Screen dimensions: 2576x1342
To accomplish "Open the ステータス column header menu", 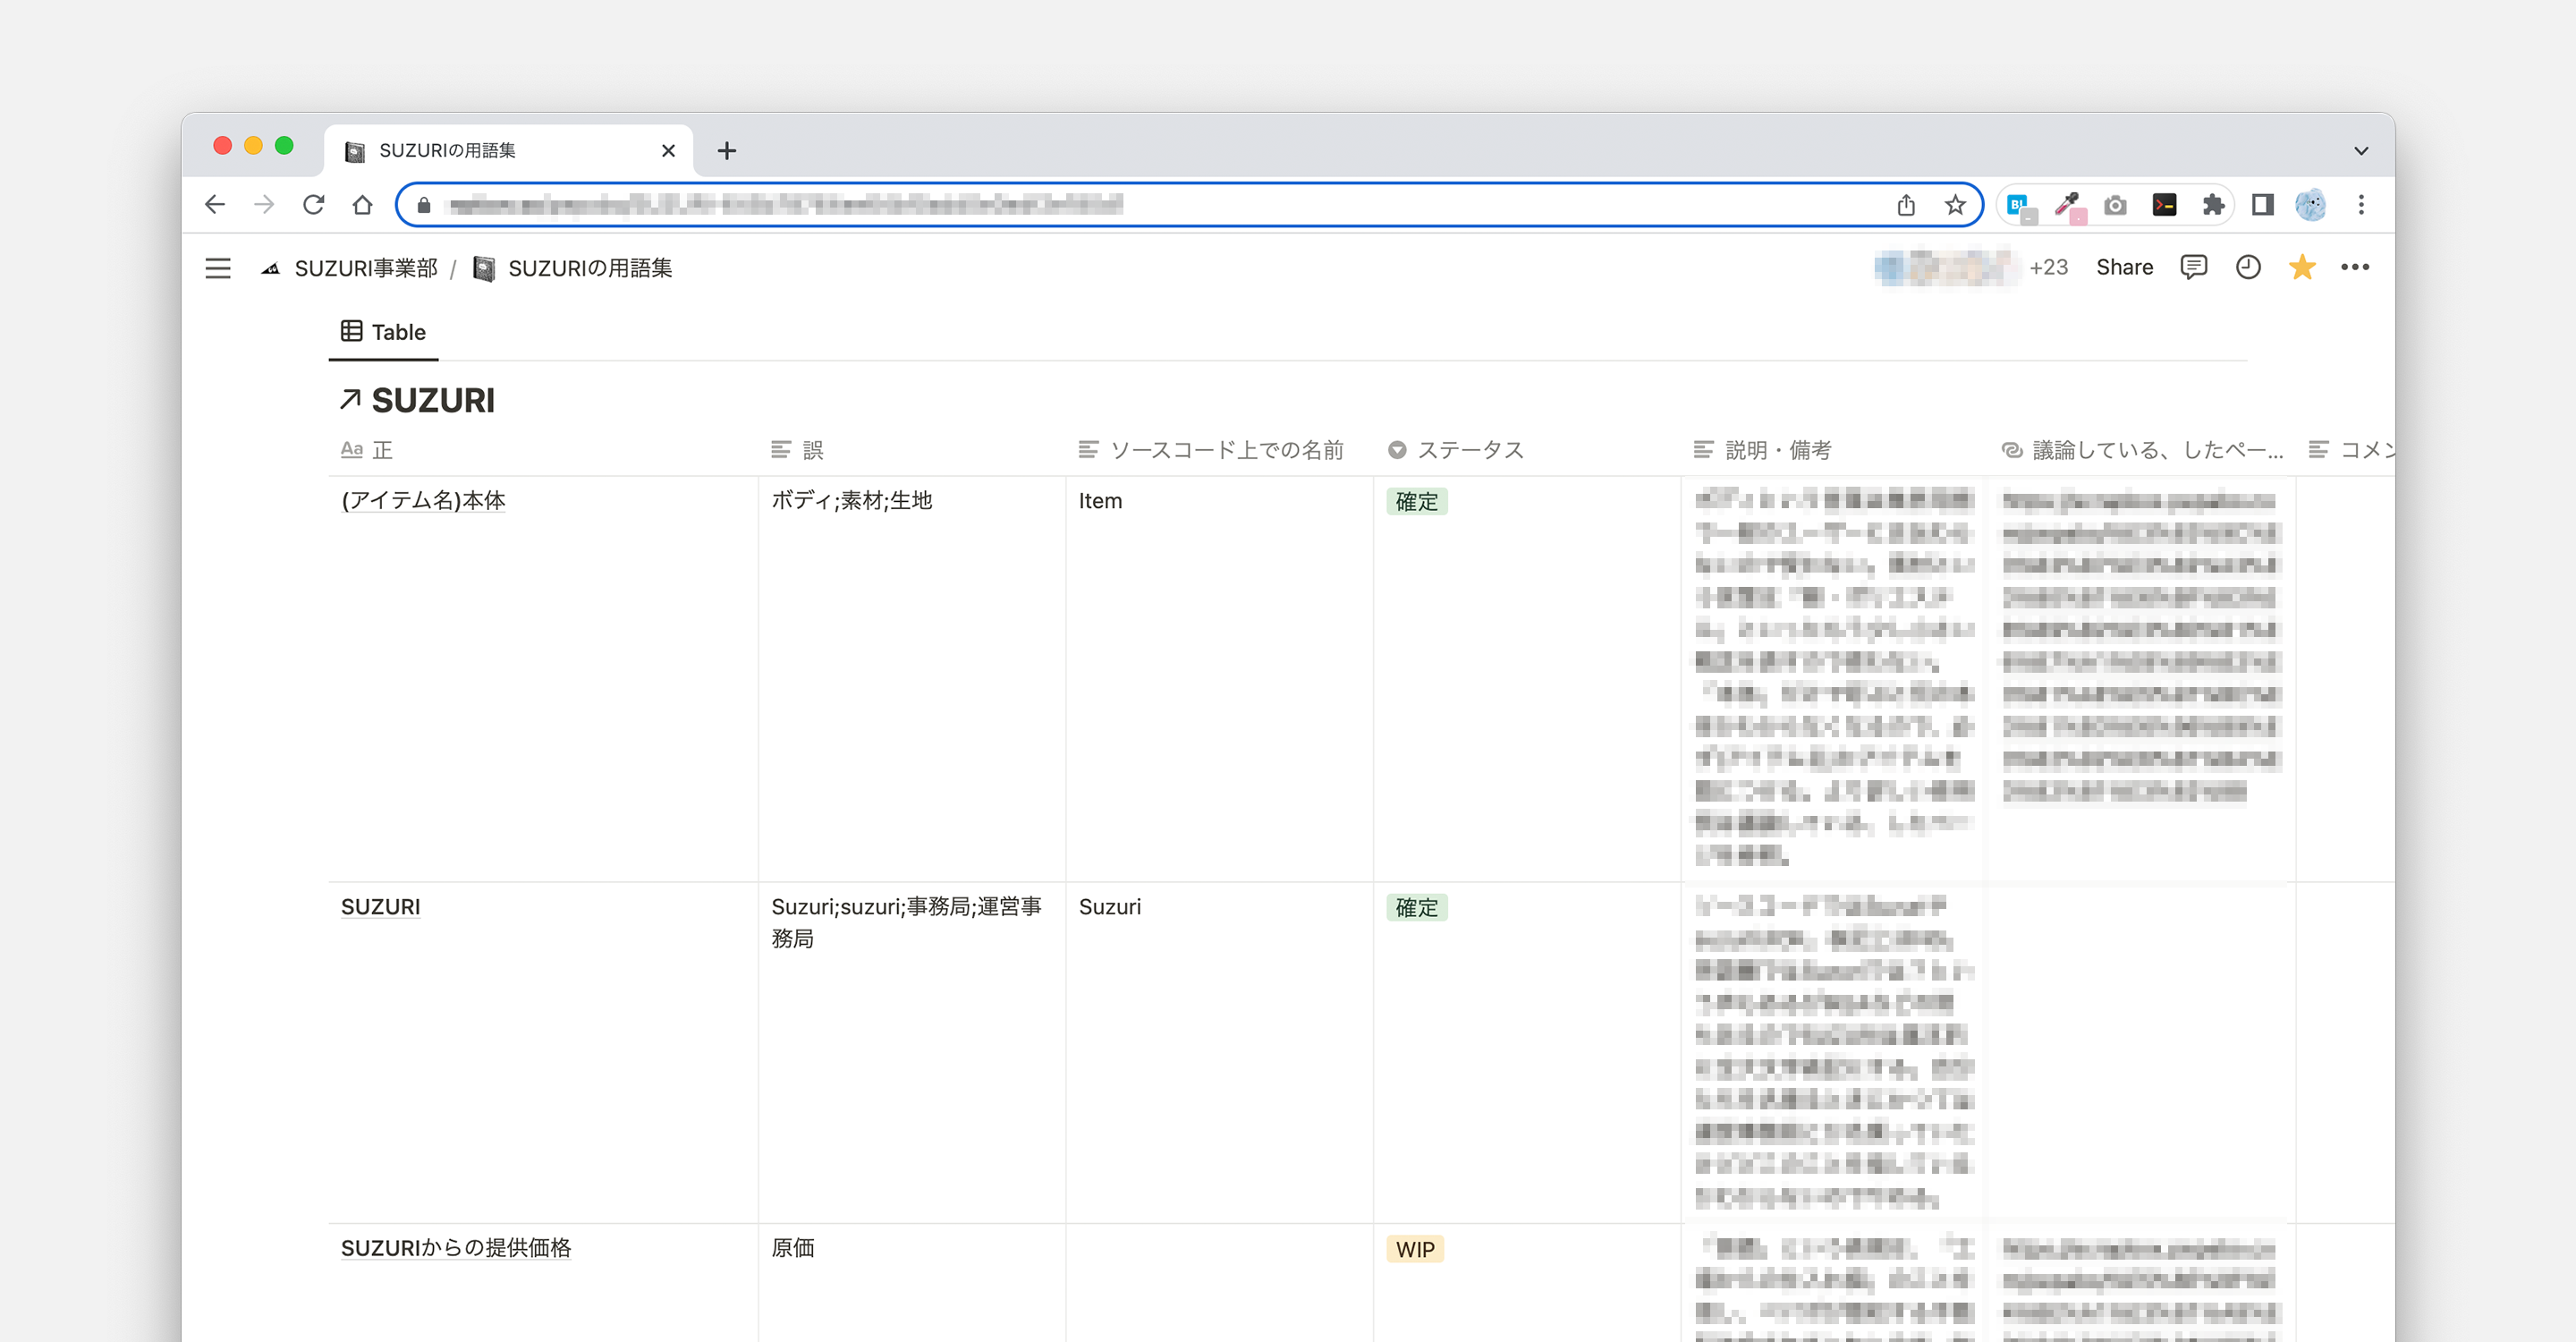I will pyautogui.click(x=1456, y=450).
